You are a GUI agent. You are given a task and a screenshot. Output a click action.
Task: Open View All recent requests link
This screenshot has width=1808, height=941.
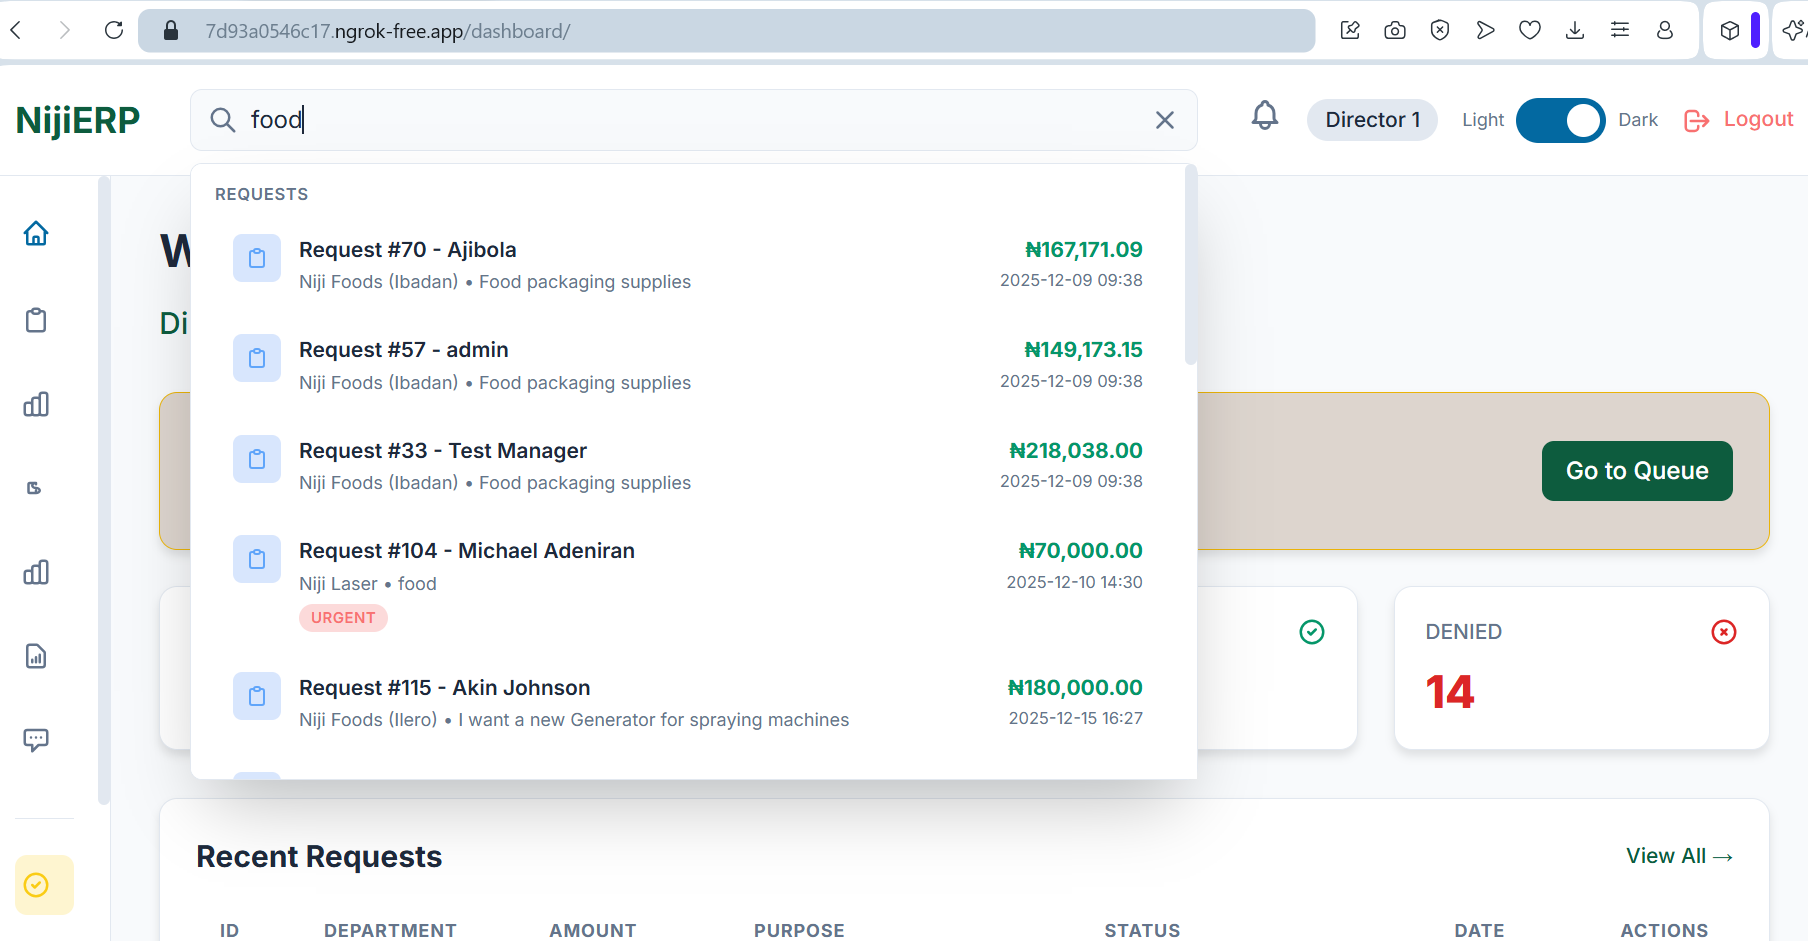[1680, 856]
